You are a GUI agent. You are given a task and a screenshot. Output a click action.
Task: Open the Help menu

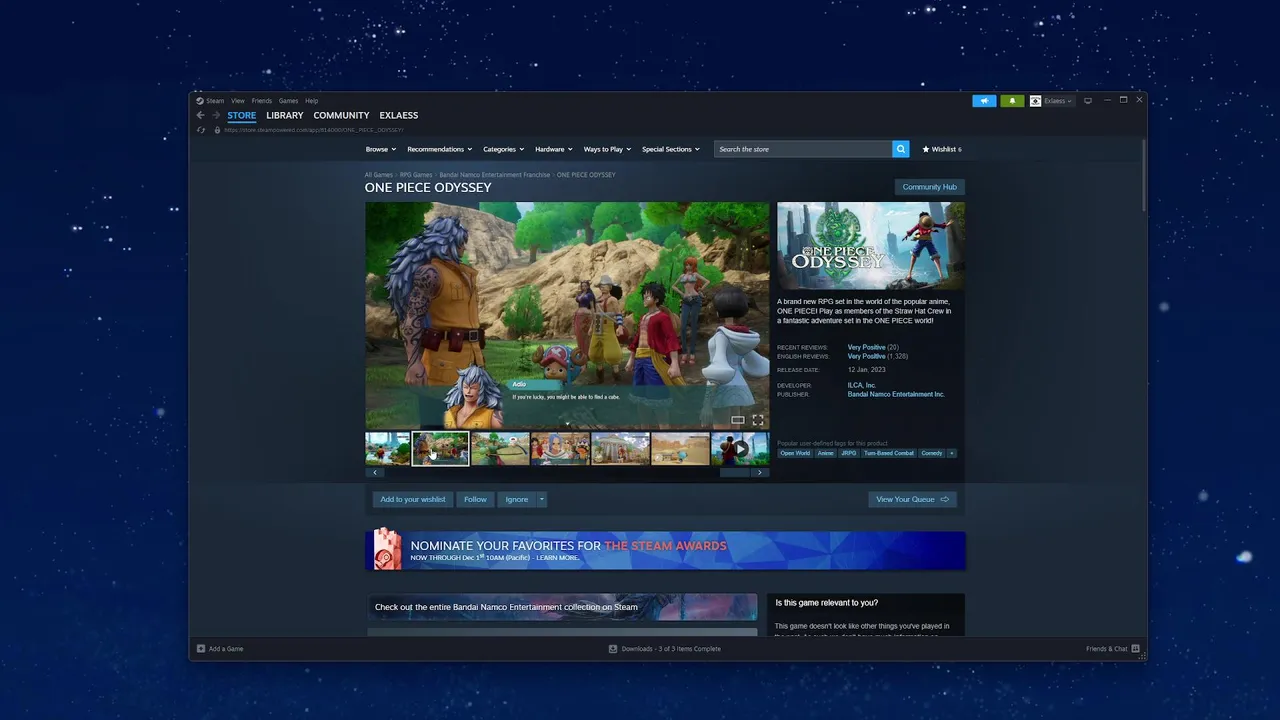pos(311,101)
